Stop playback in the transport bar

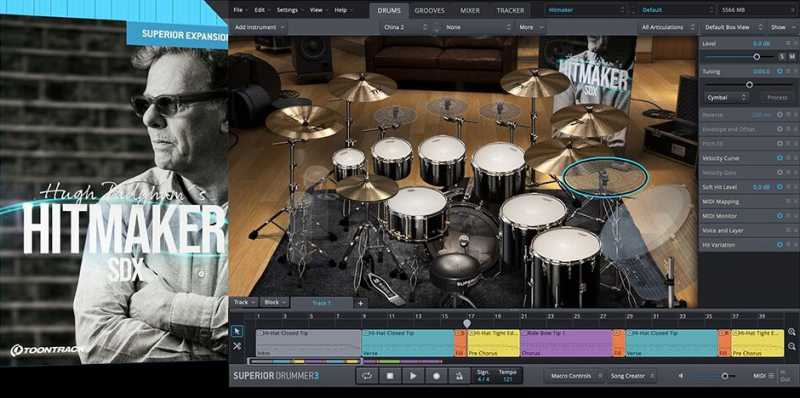[x=390, y=376]
